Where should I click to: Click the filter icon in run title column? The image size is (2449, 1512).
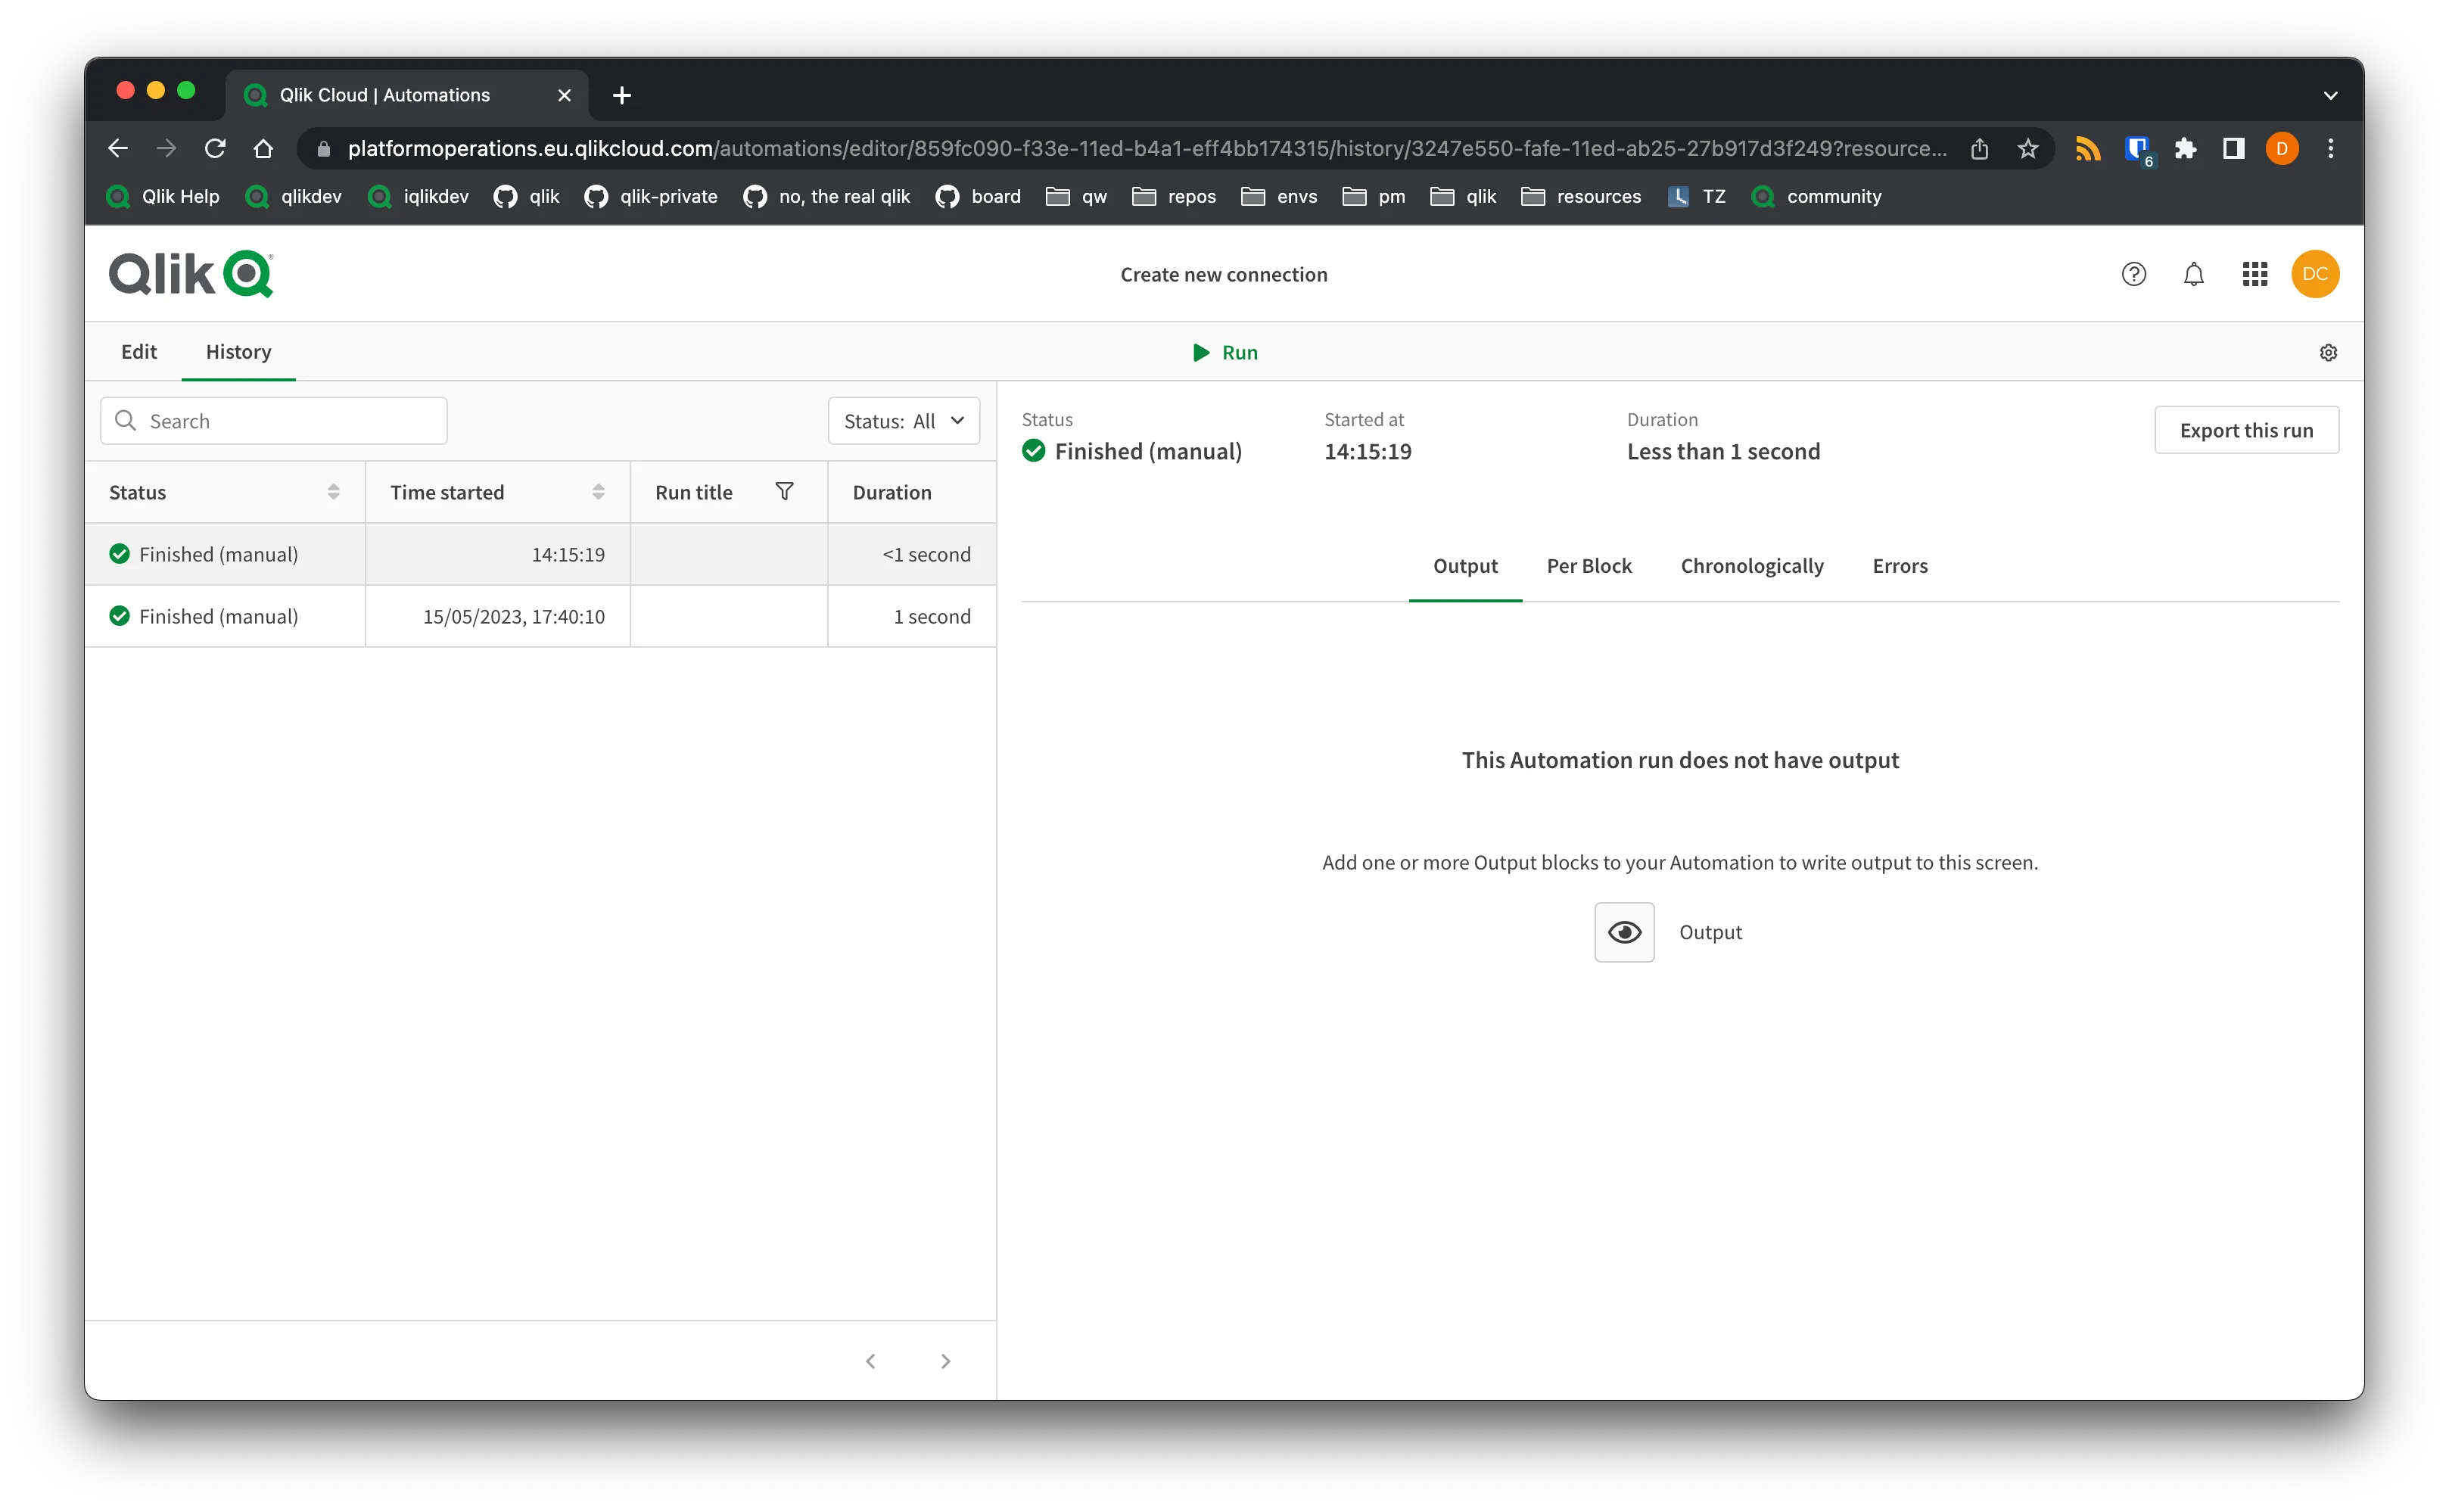coord(784,490)
